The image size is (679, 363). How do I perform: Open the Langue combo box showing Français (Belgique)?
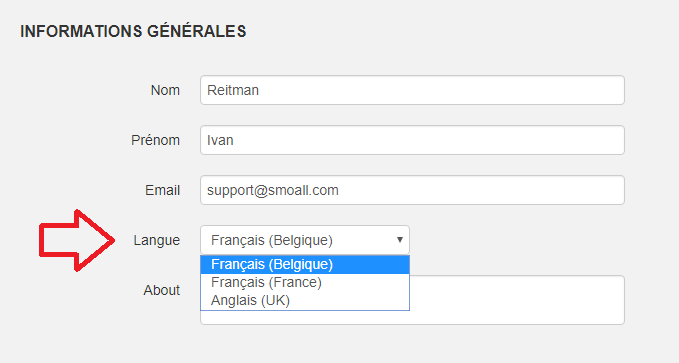(305, 240)
